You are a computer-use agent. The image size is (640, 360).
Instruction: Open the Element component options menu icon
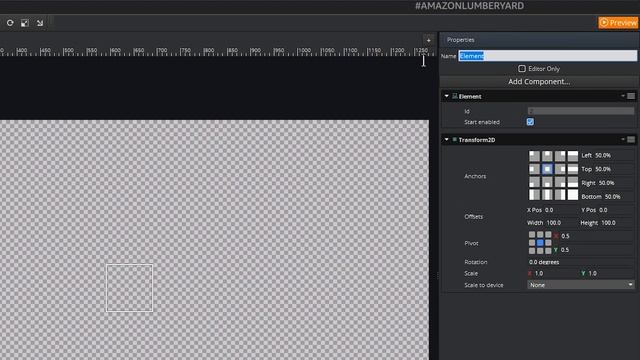coord(631,96)
